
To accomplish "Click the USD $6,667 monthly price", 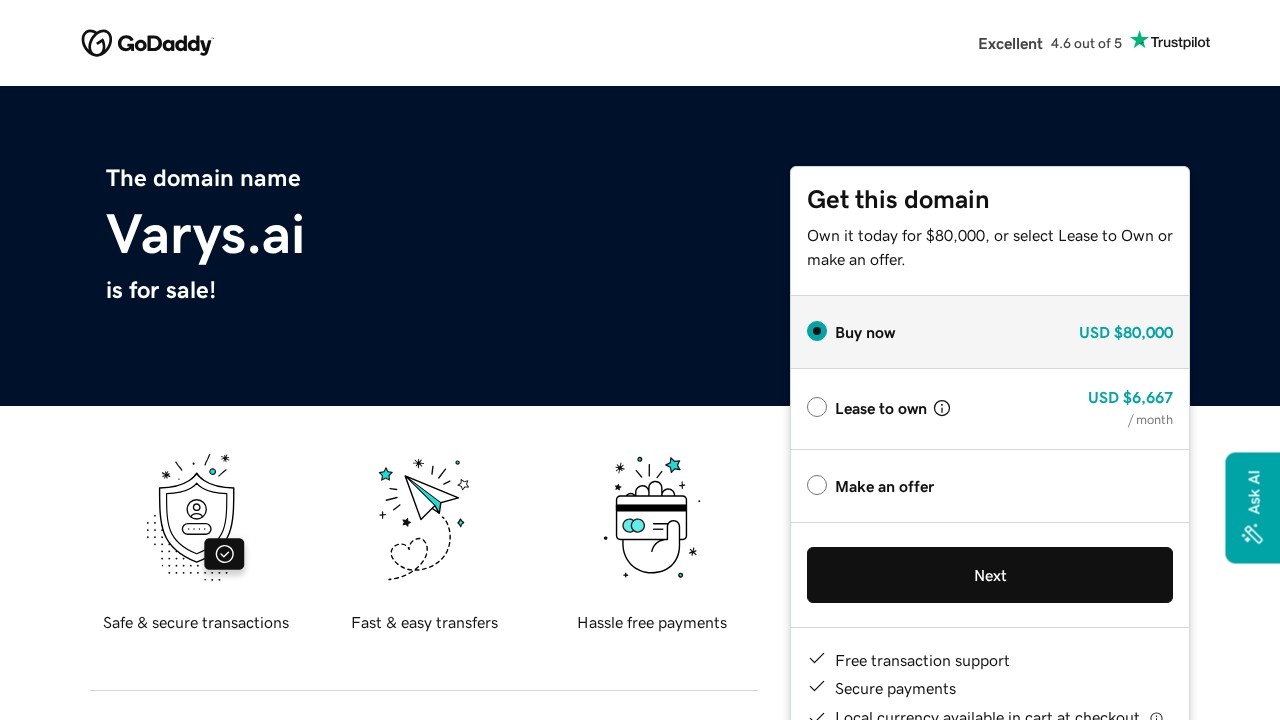I will [x=1130, y=398].
